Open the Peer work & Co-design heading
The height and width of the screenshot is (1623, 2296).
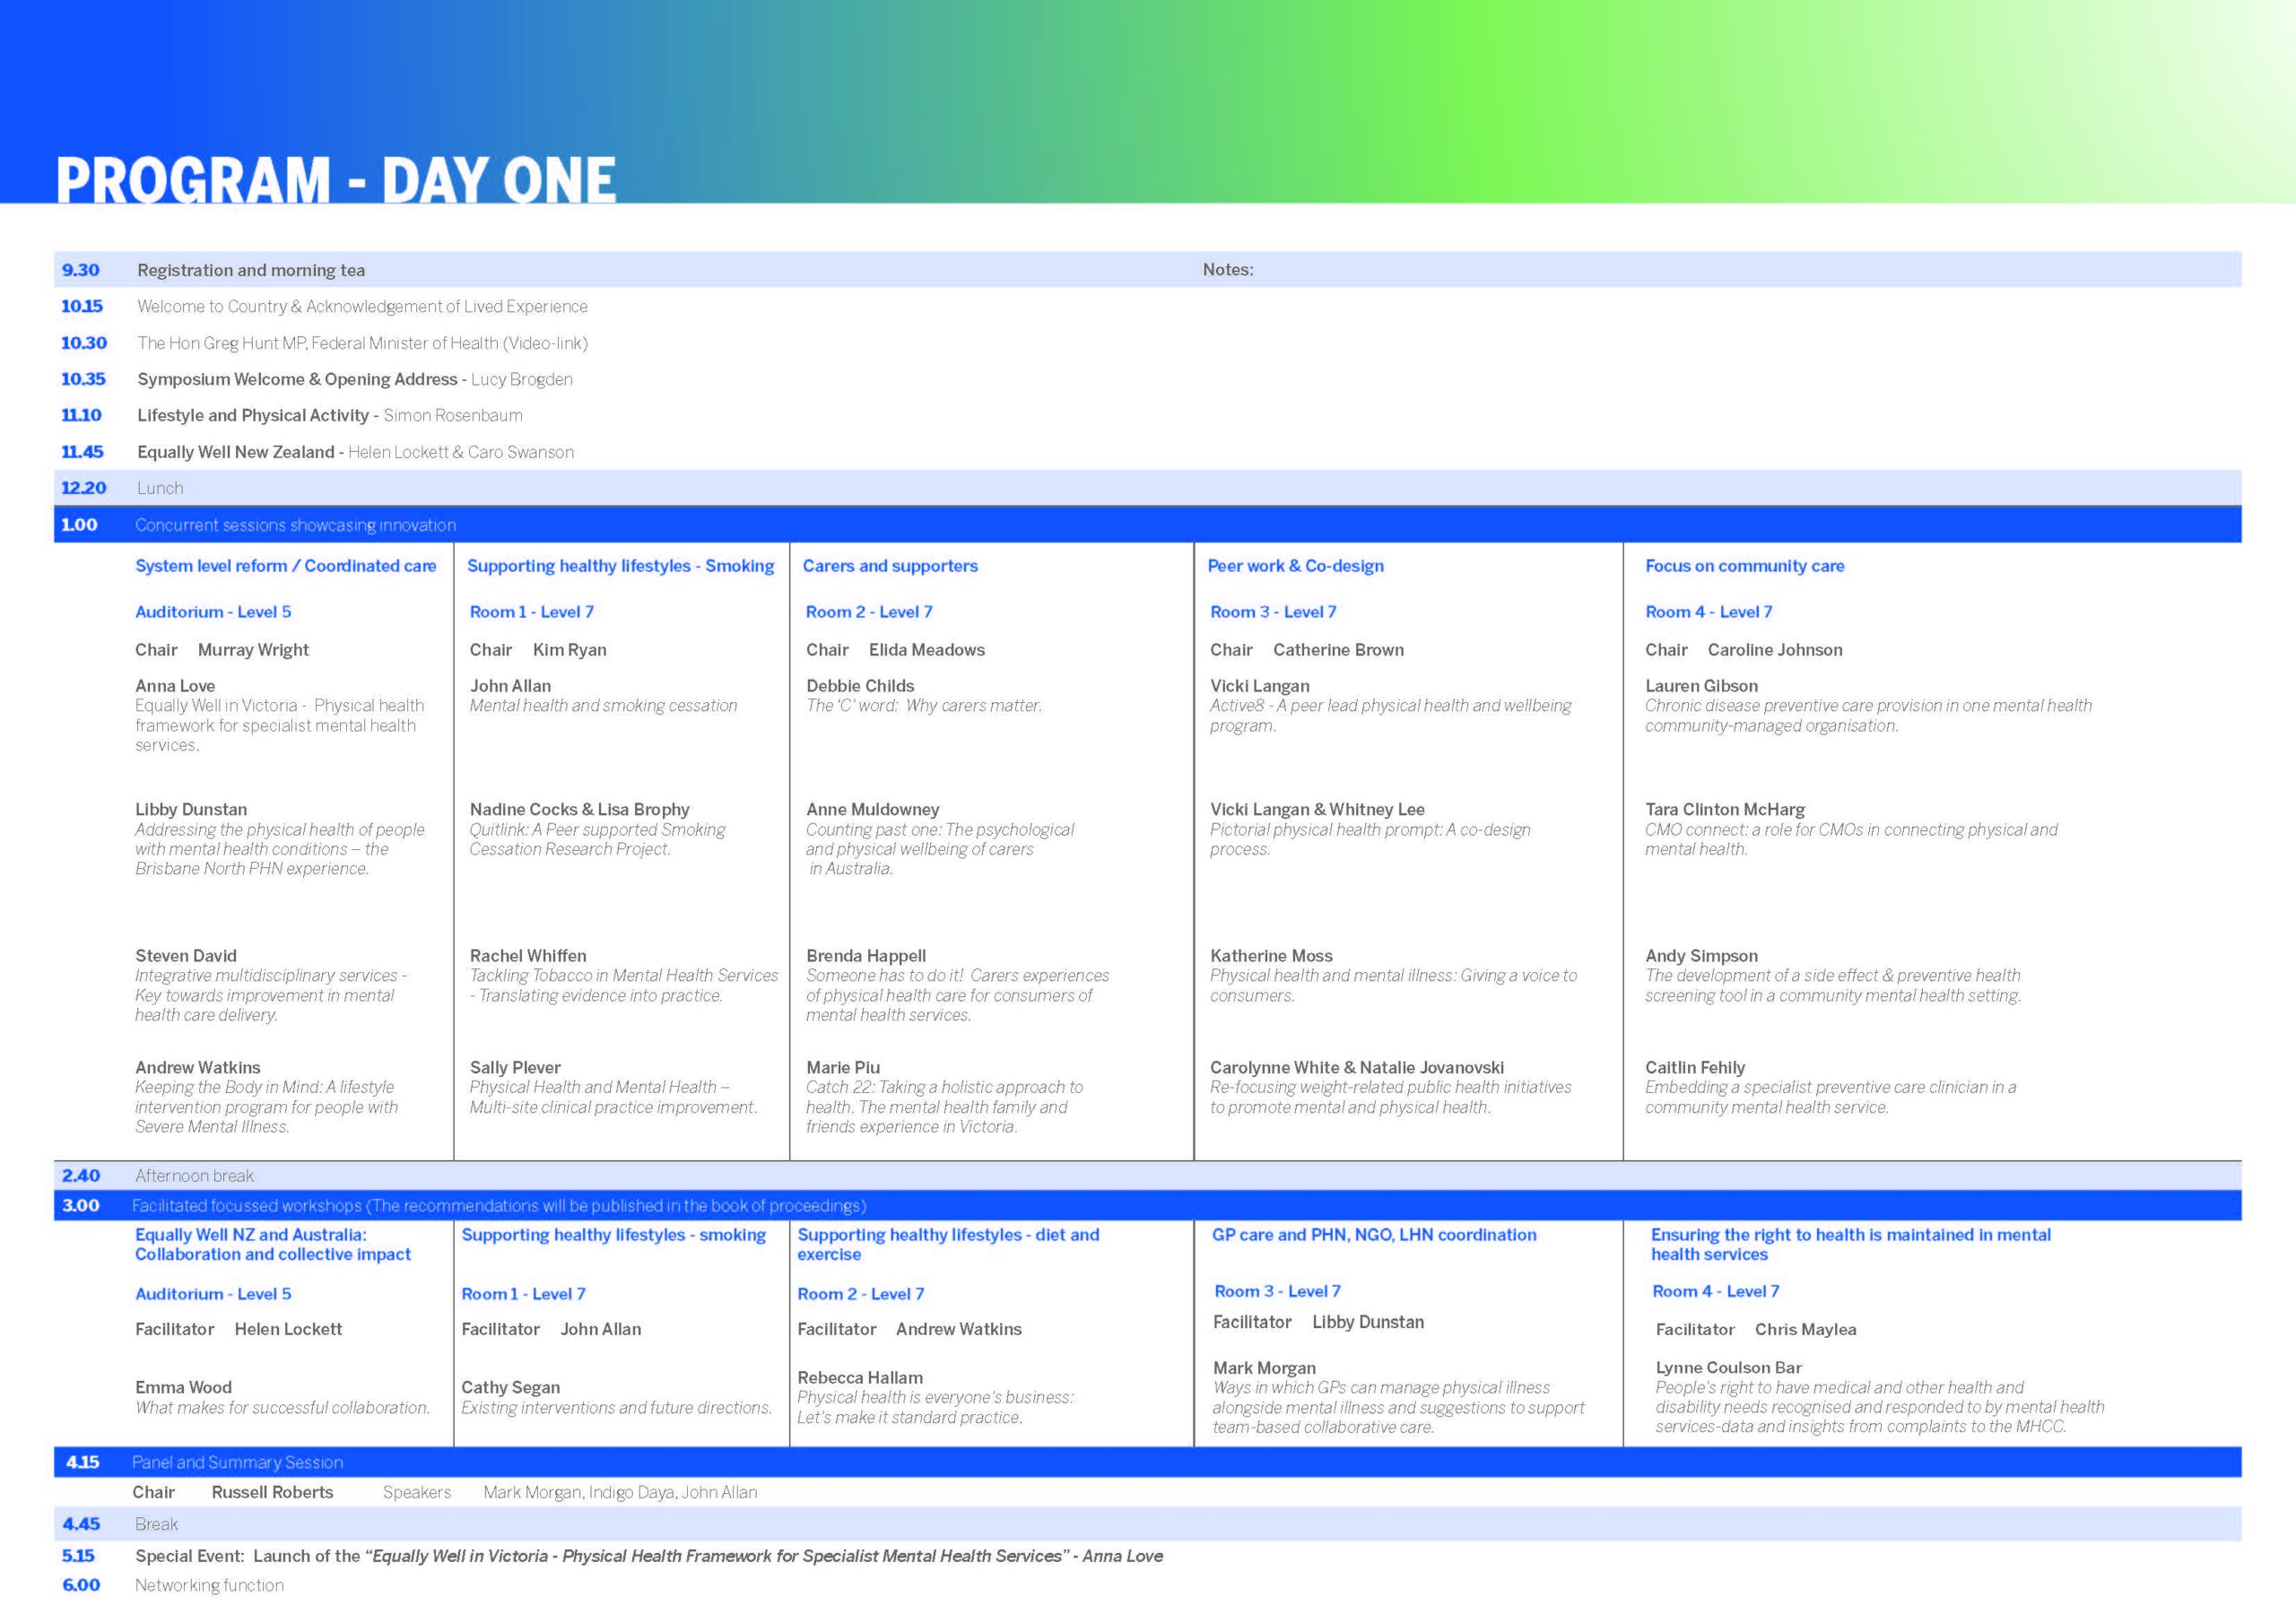(x=1295, y=566)
